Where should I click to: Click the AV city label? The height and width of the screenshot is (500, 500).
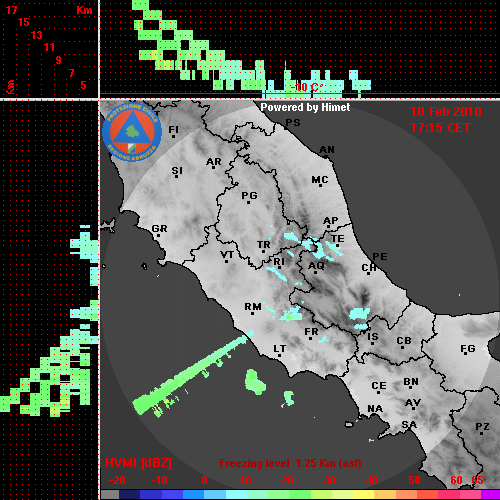coord(413,403)
